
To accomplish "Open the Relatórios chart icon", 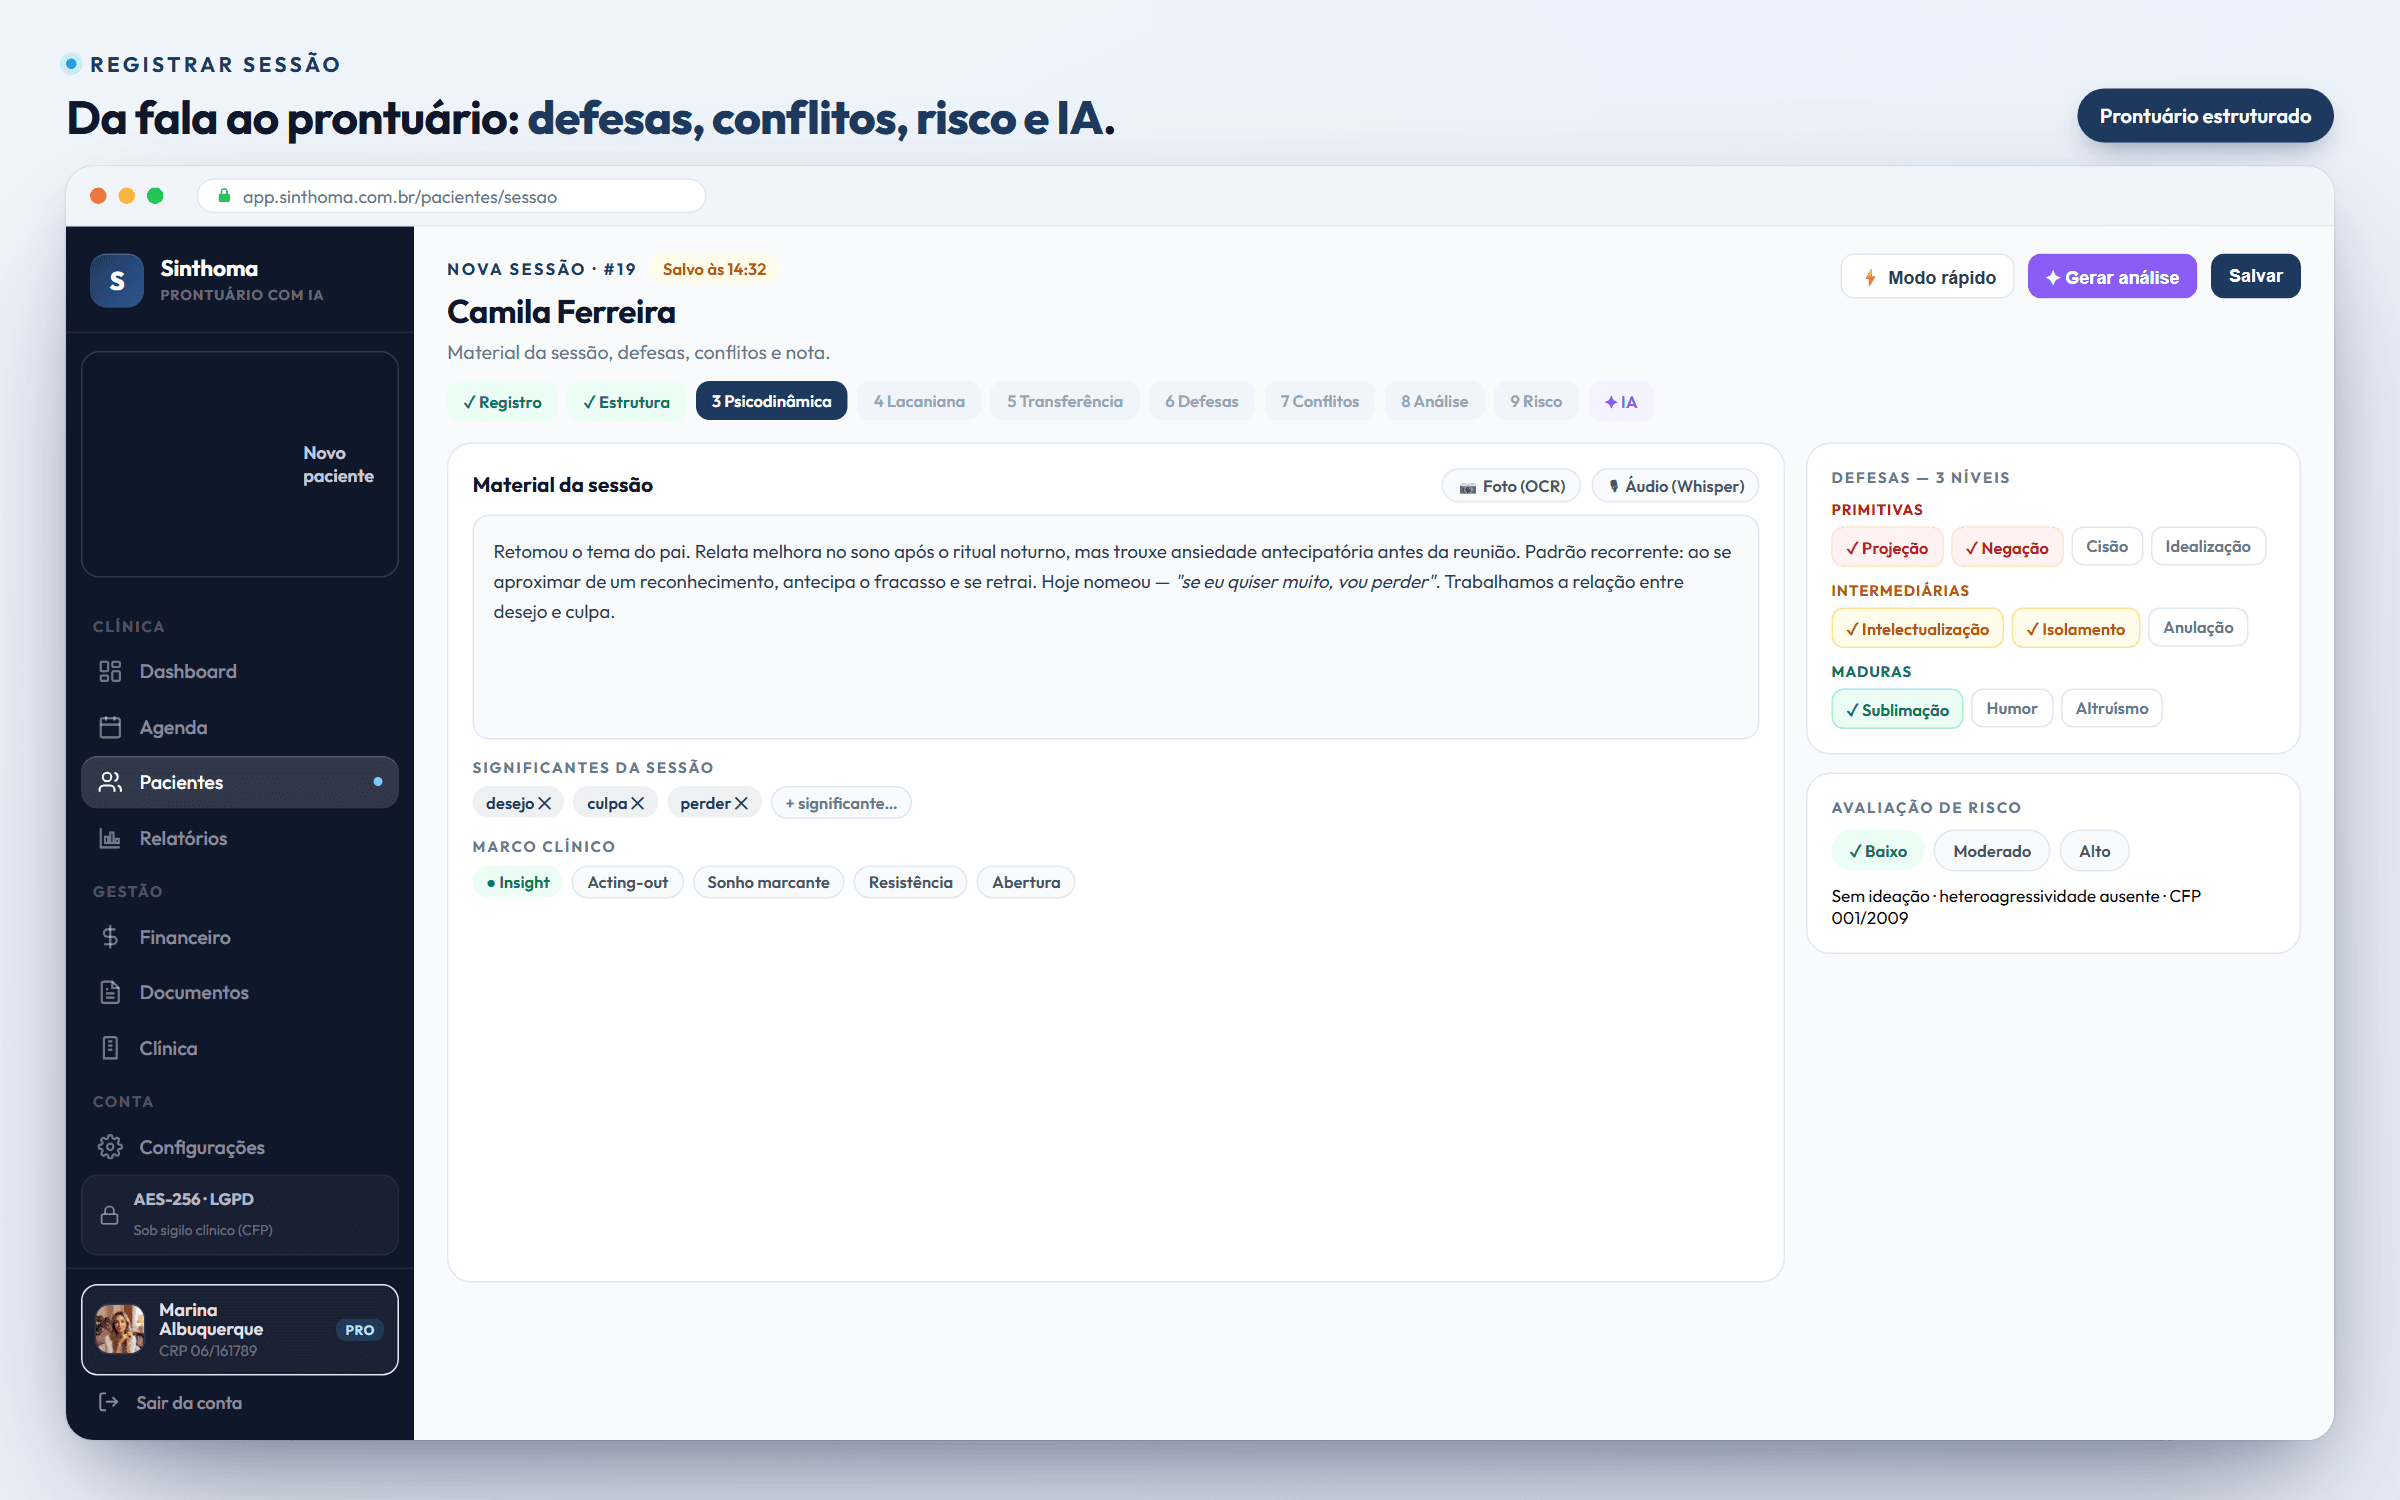I will [x=110, y=838].
